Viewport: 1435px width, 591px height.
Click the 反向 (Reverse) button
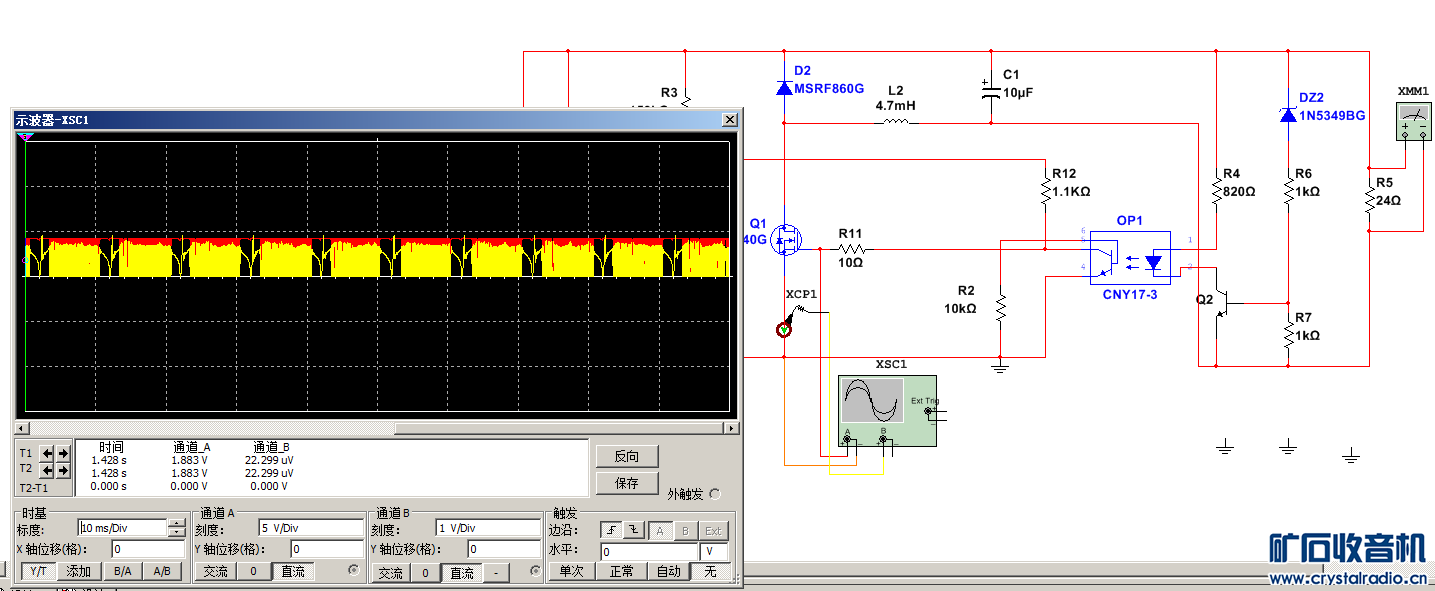627,456
